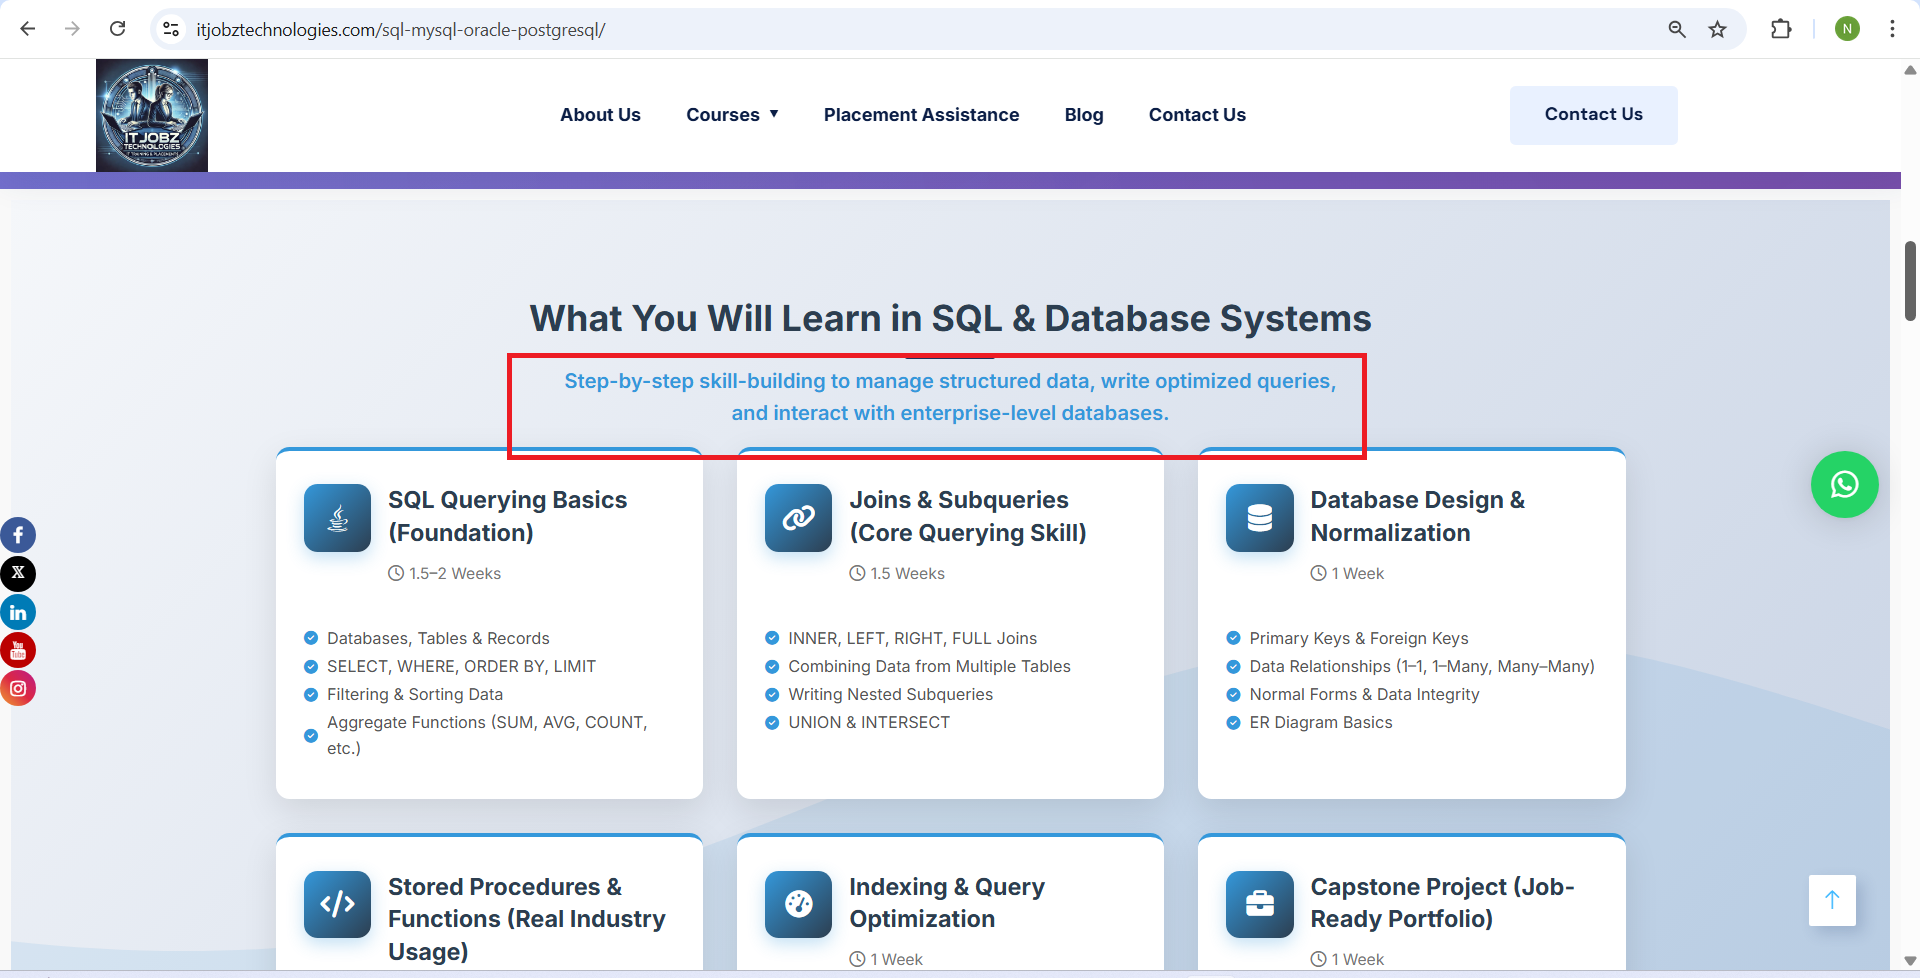Click the highlighted Contact Us button
The width and height of the screenshot is (1920, 978).
1593,115
